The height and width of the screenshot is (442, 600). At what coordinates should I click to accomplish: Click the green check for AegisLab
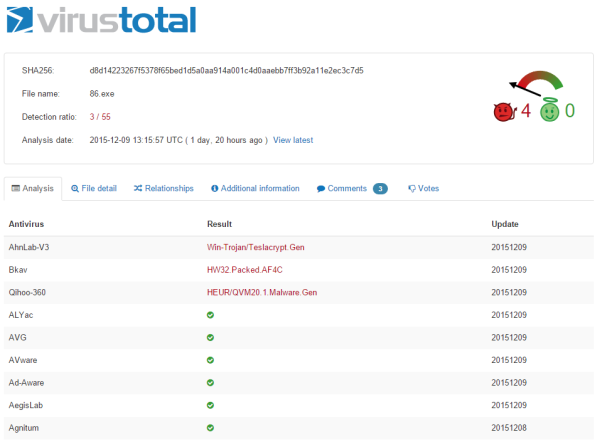click(210, 405)
